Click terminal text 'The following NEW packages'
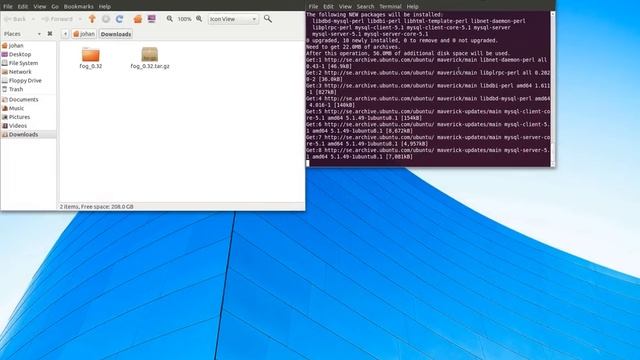The height and width of the screenshot is (360, 640). [375, 15]
